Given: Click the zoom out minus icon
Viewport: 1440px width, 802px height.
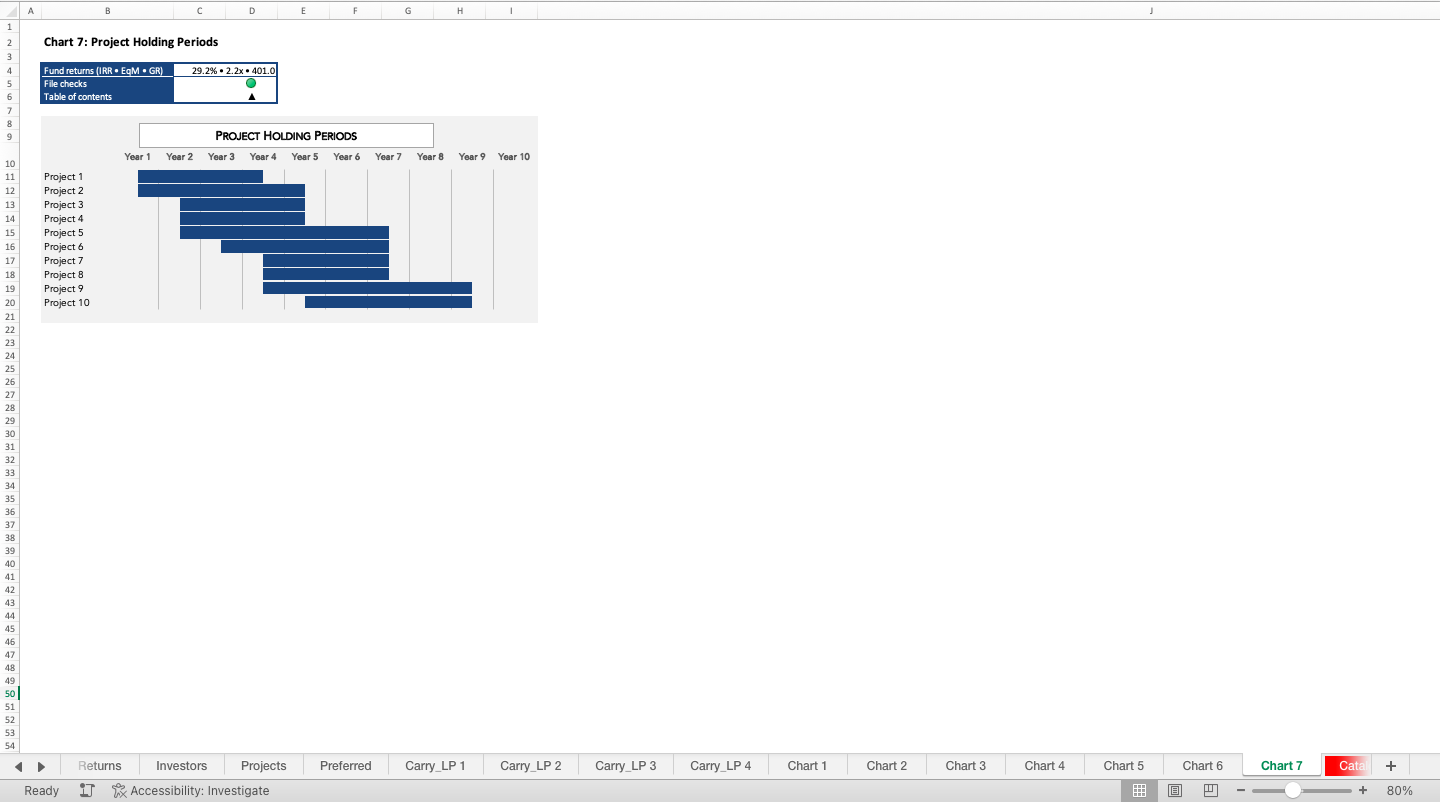Looking at the screenshot, I should tap(1241, 791).
